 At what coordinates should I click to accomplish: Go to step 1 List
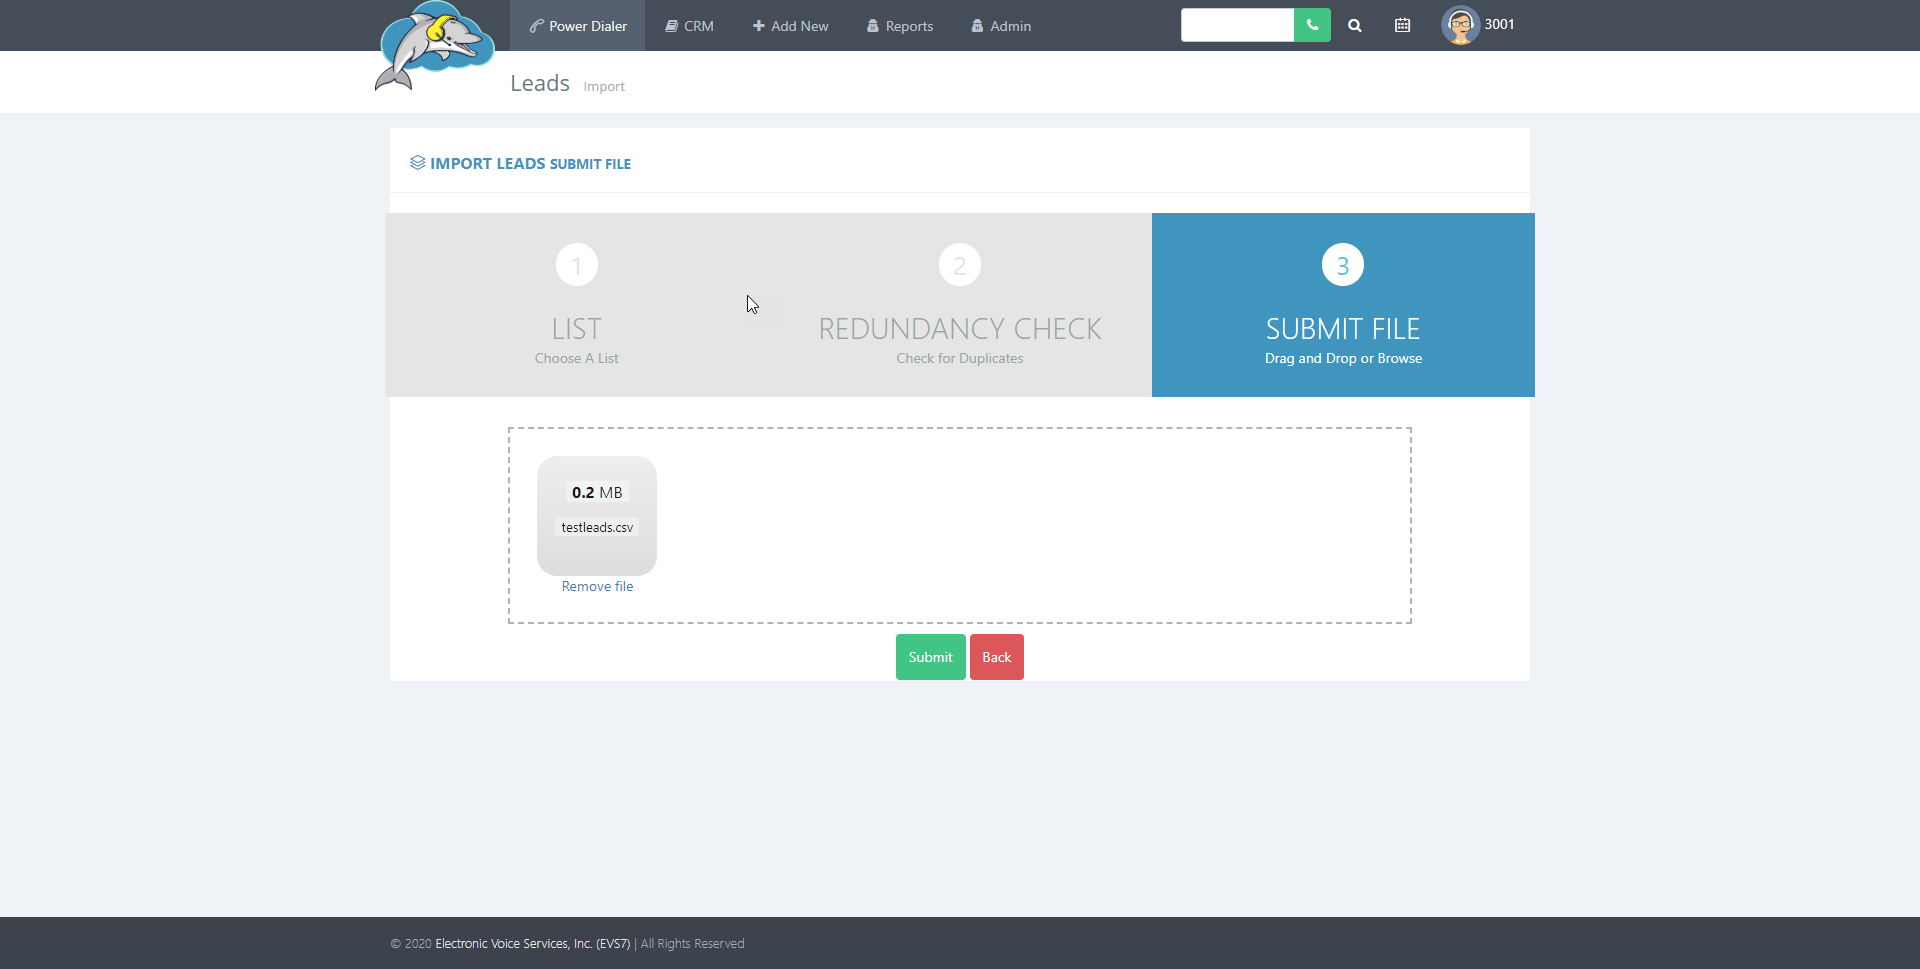tap(577, 305)
